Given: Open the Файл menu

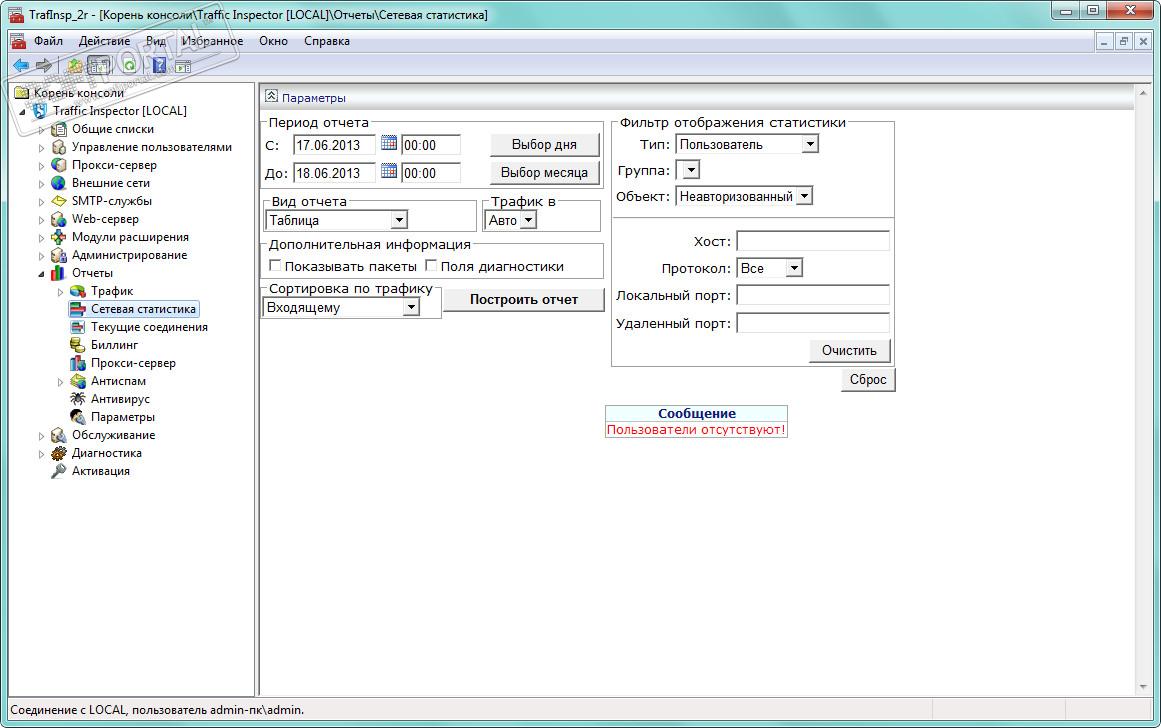Looking at the screenshot, I should coord(48,41).
